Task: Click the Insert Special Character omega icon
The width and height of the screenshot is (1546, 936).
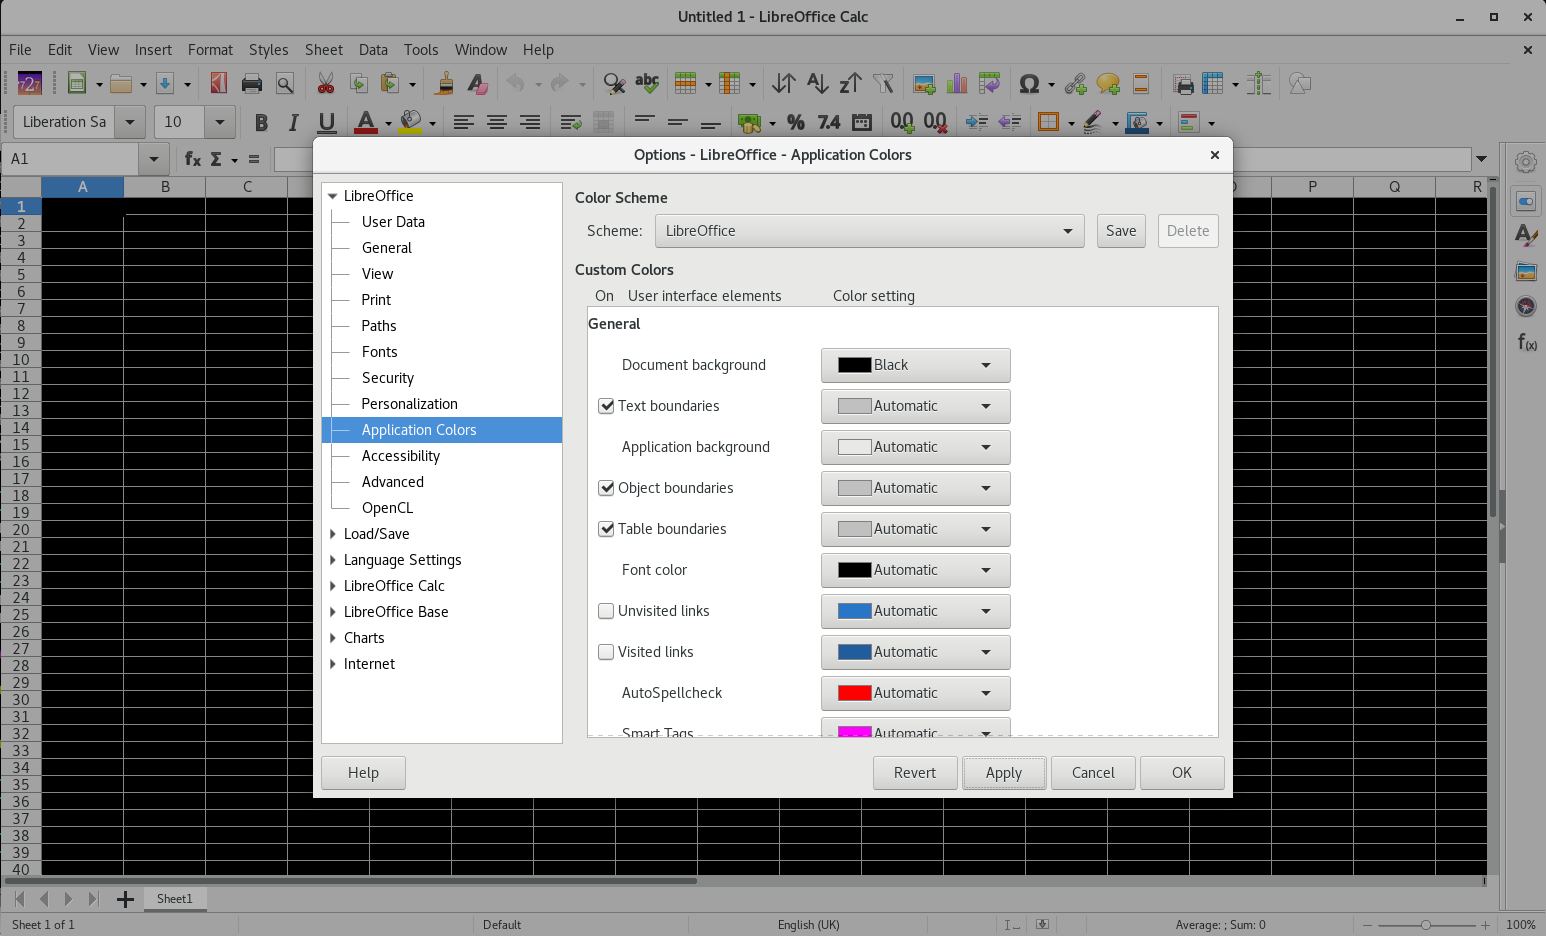Action: 1028,84
